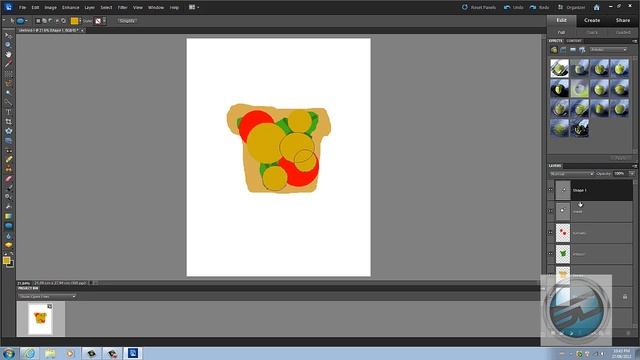640x360 pixels.
Task: Click the Colored Pencil filter thumbnail
Action: coord(559,68)
